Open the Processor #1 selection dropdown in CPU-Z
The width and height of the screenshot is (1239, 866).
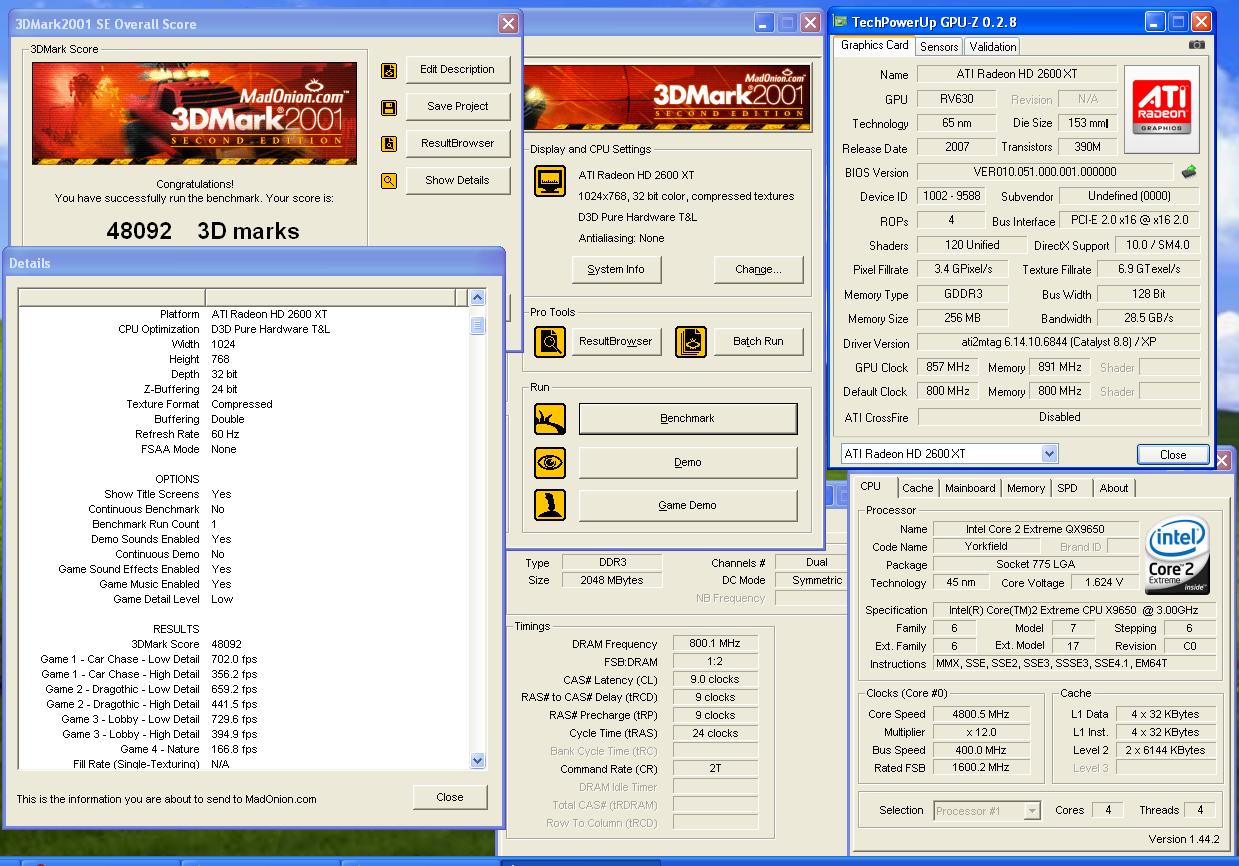[x=1032, y=811]
